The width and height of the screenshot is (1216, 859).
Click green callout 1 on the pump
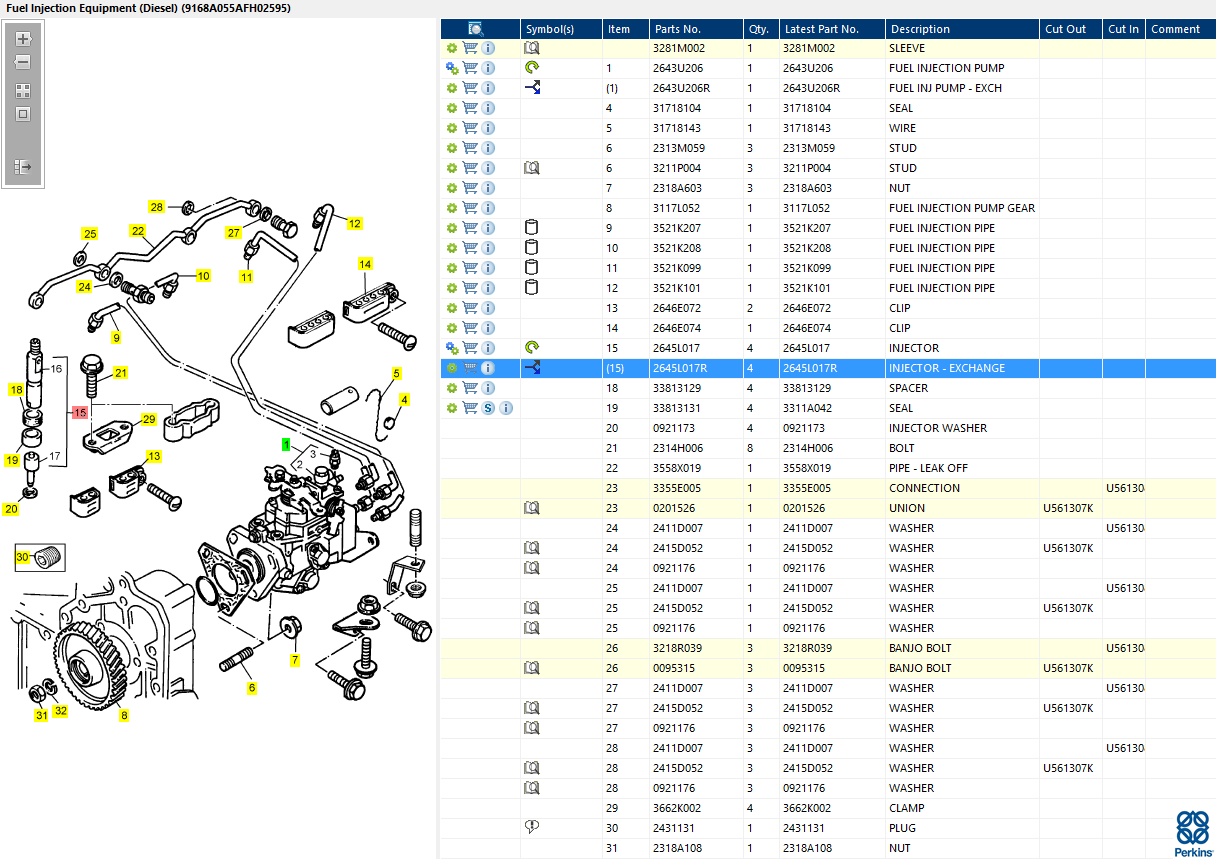point(286,443)
